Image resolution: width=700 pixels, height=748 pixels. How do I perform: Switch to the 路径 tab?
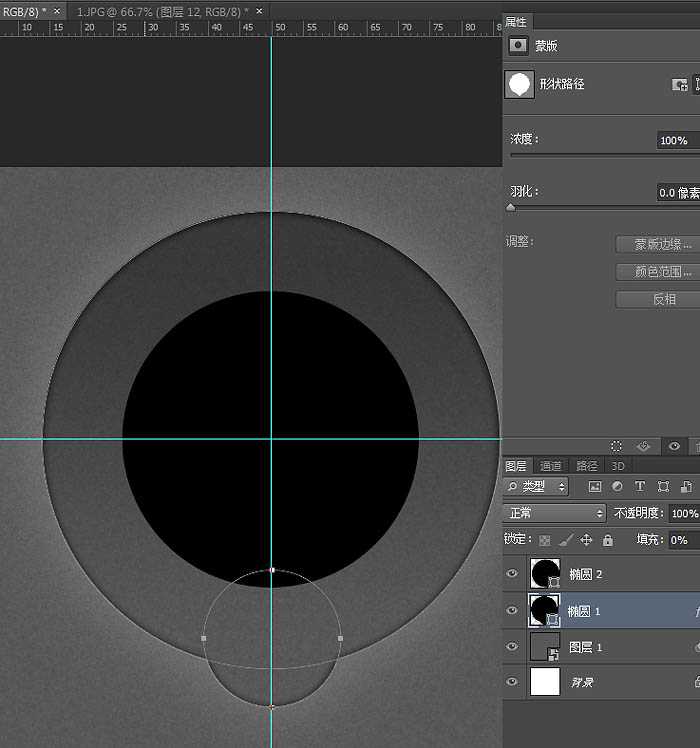coord(586,466)
